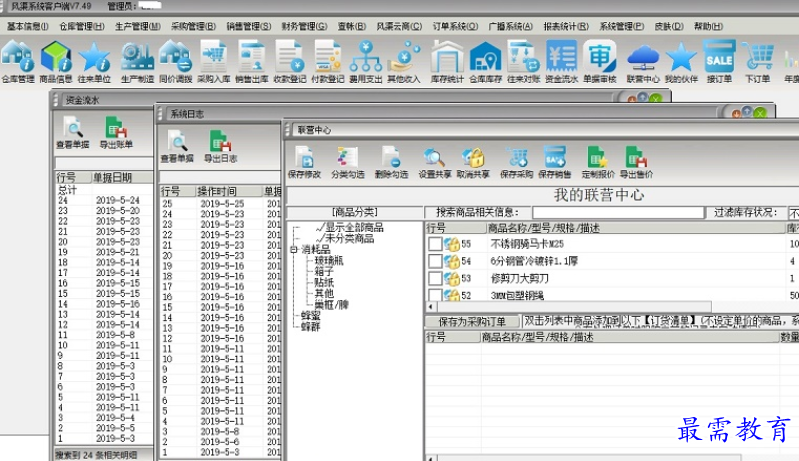
Task: Click 分类勾选 icon in 联营中心
Action: point(348,162)
